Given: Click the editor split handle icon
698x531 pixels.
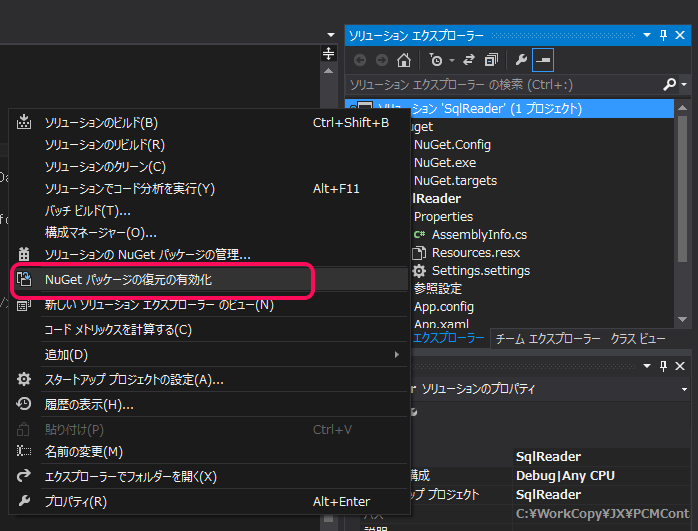Looking at the screenshot, I should pos(328,53).
